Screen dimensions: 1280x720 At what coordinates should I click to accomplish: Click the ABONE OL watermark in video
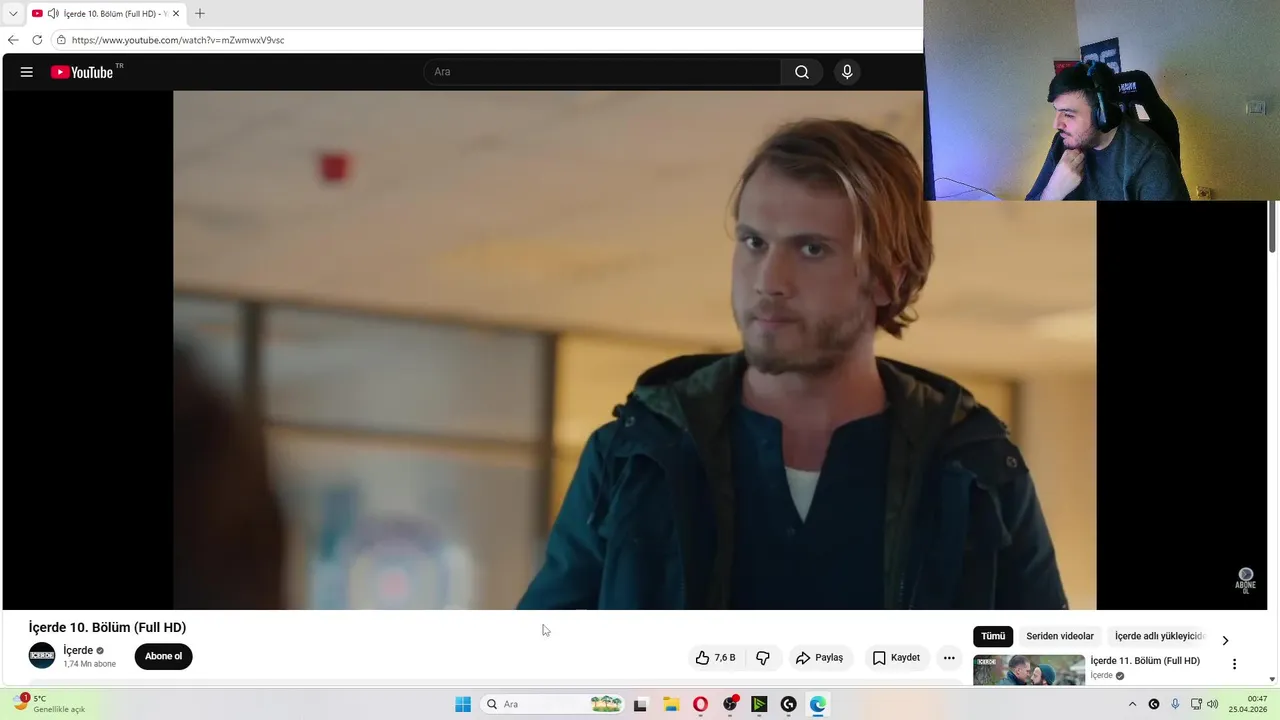click(x=1245, y=580)
